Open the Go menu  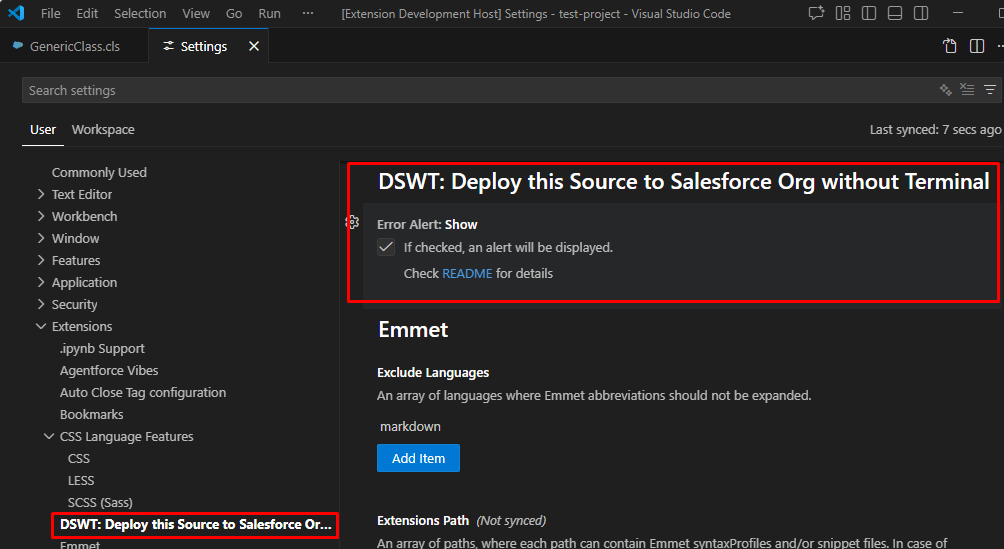coord(234,13)
